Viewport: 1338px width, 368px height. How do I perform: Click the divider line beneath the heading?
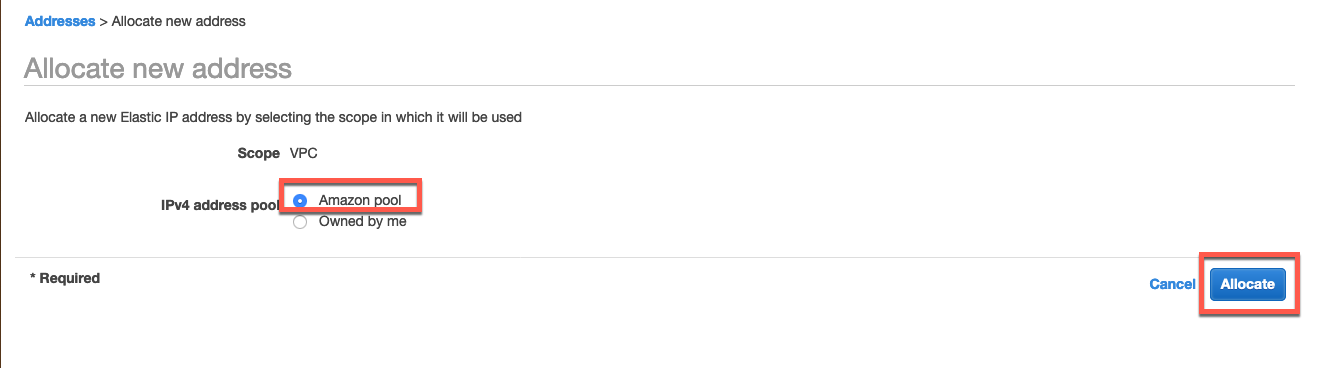659,86
